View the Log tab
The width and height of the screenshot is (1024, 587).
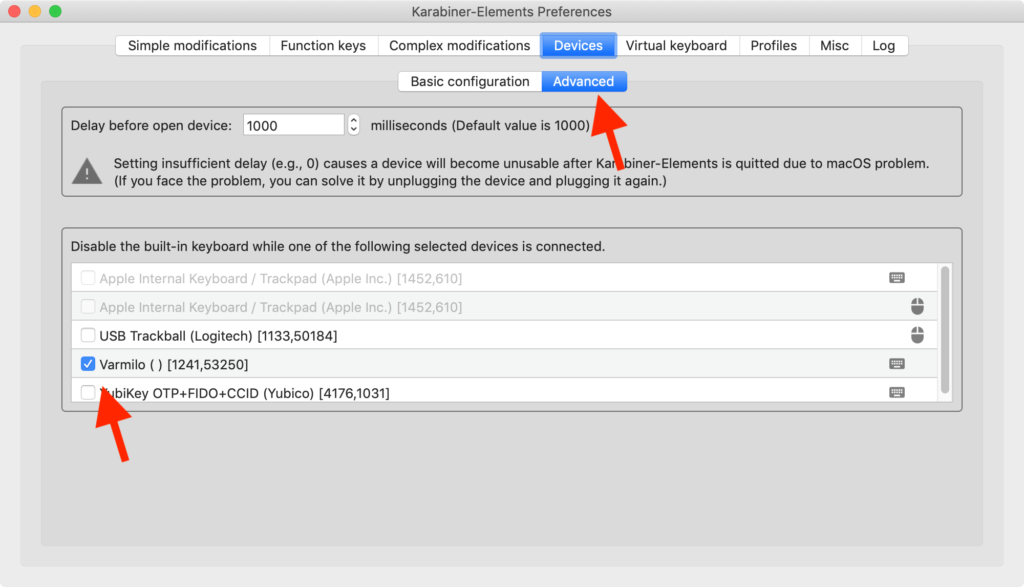click(x=884, y=46)
